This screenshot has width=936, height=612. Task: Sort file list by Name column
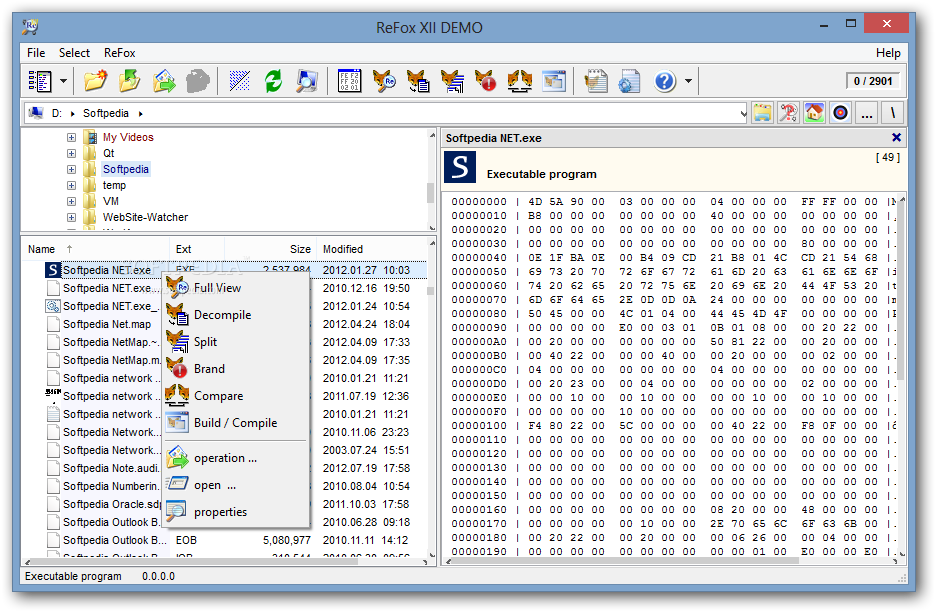click(96, 249)
